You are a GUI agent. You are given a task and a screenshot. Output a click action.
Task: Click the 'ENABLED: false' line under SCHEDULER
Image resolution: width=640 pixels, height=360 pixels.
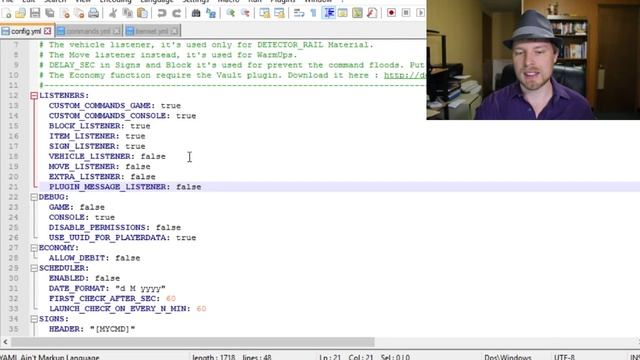(x=84, y=278)
